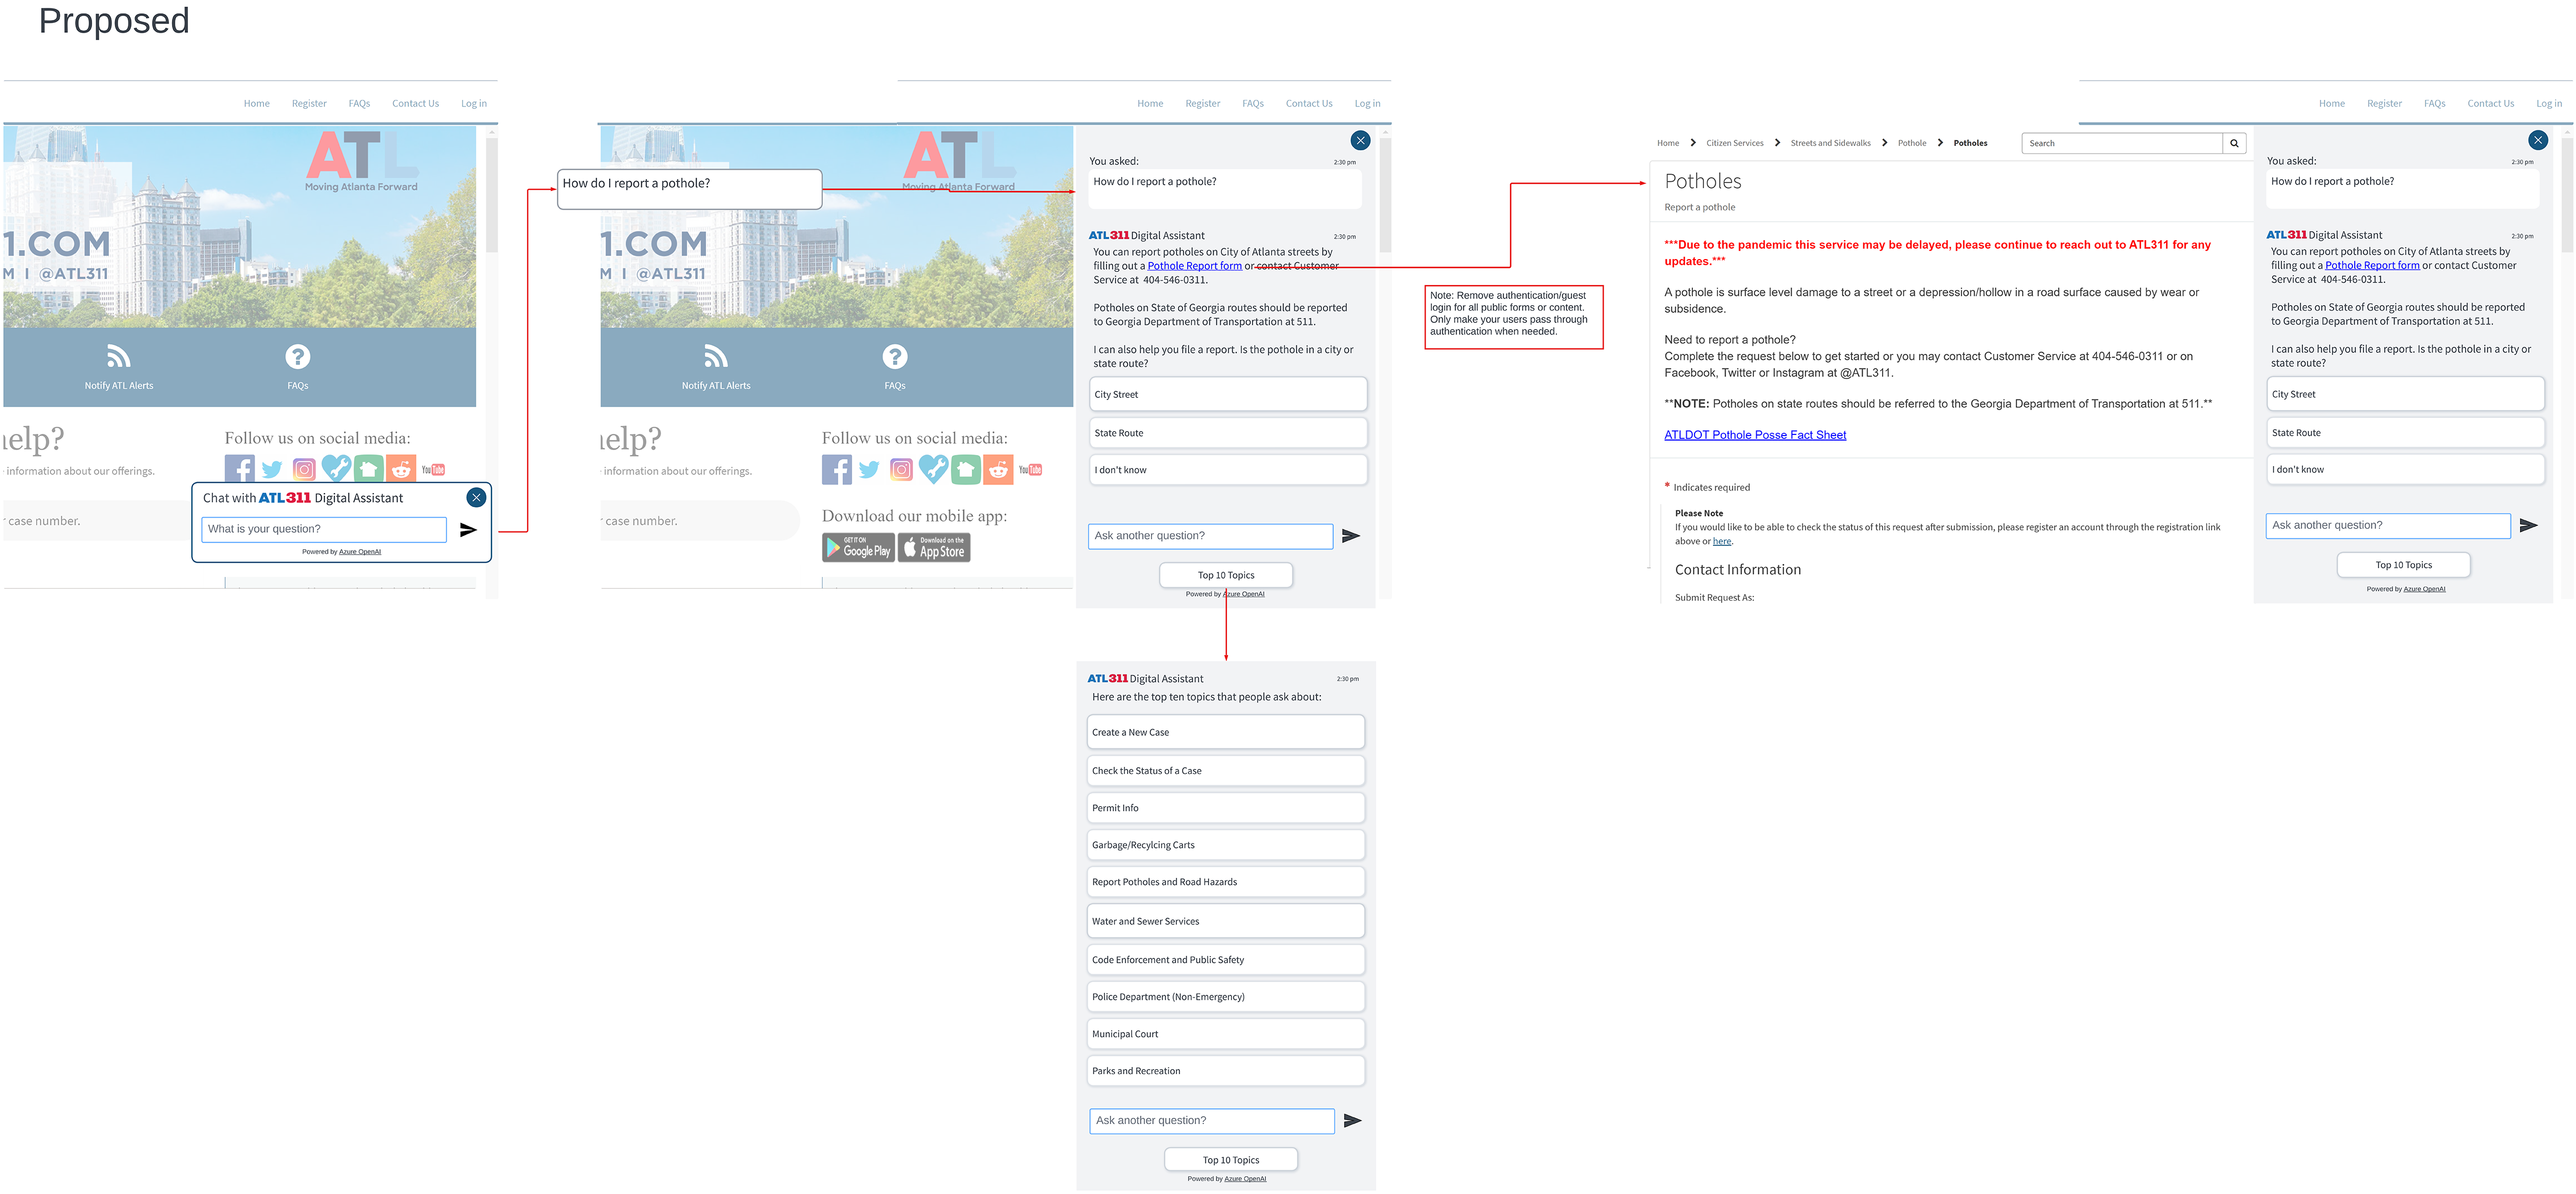Open Azure OpenAI link under 'What is your question?'

click(360, 552)
